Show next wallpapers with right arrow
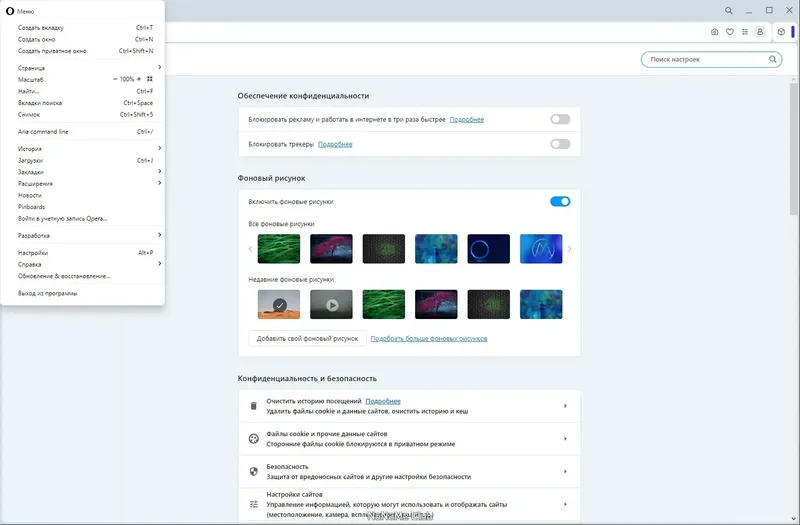The height and width of the screenshot is (525, 800). [x=569, y=249]
